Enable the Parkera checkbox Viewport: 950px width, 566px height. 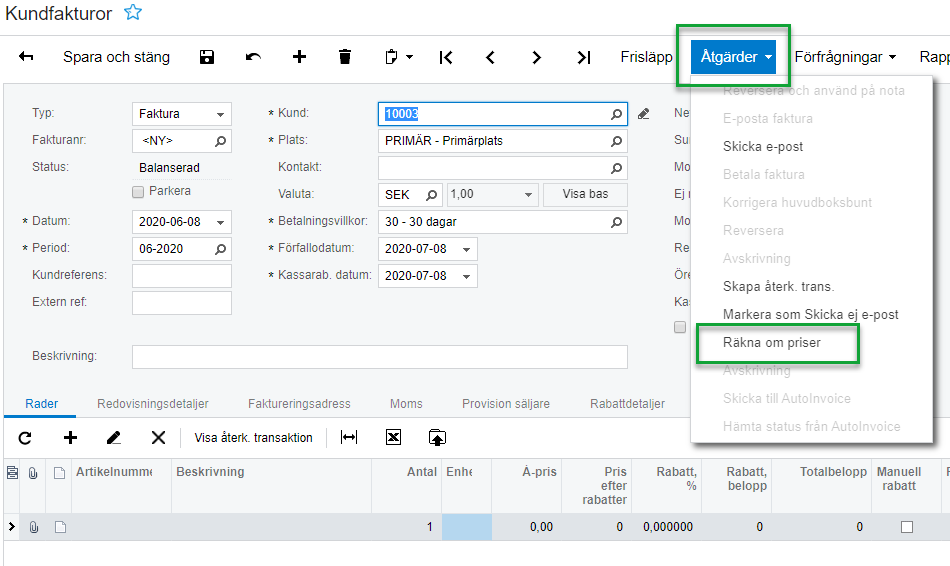tap(139, 191)
